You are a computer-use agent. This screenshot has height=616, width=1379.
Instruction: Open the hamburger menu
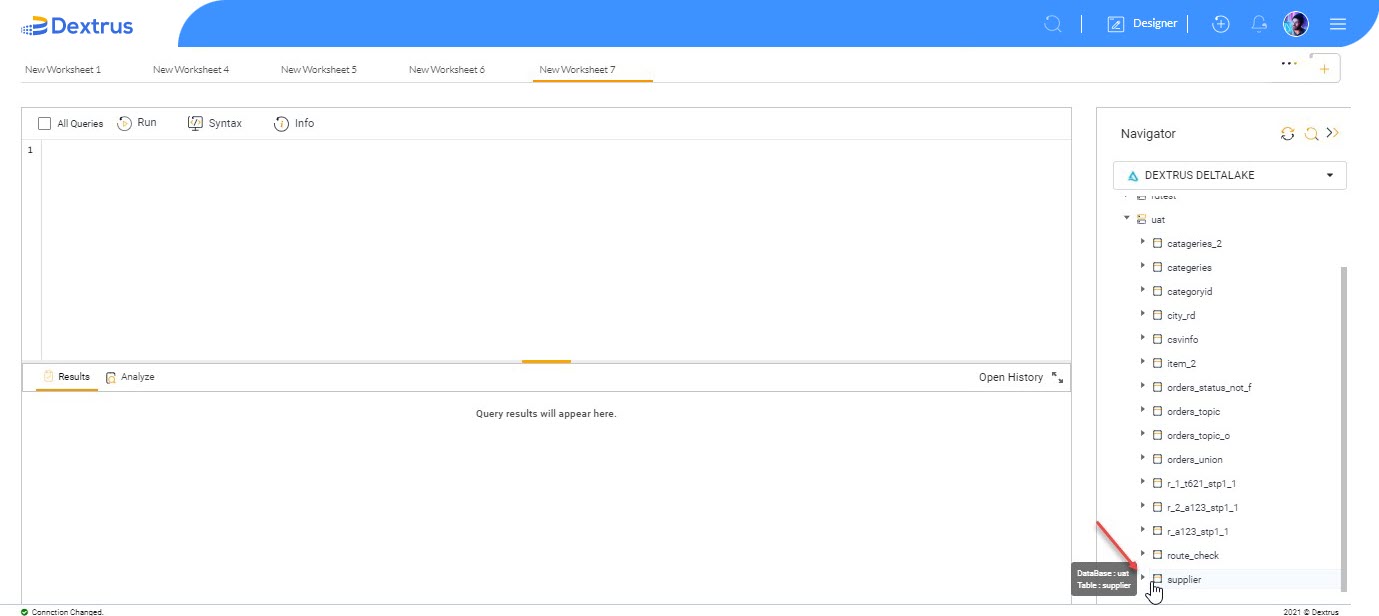click(1338, 24)
